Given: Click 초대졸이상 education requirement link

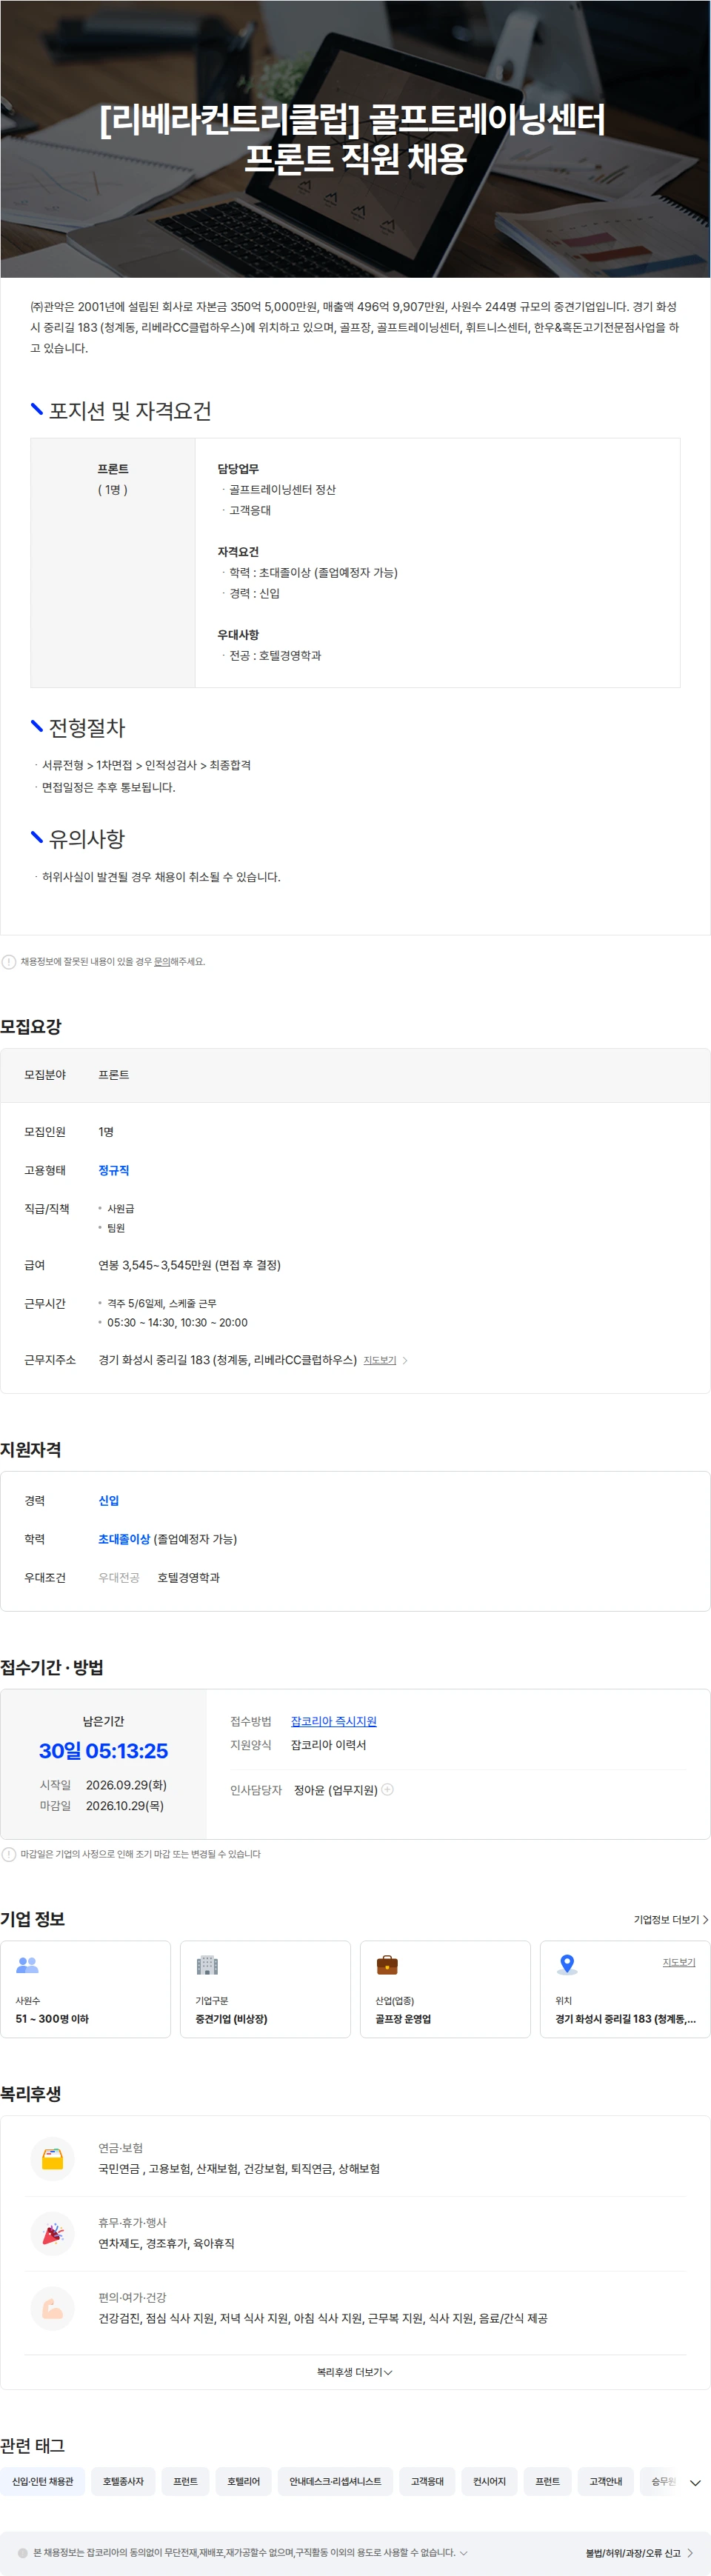Looking at the screenshot, I should [x=124, y=1539].
